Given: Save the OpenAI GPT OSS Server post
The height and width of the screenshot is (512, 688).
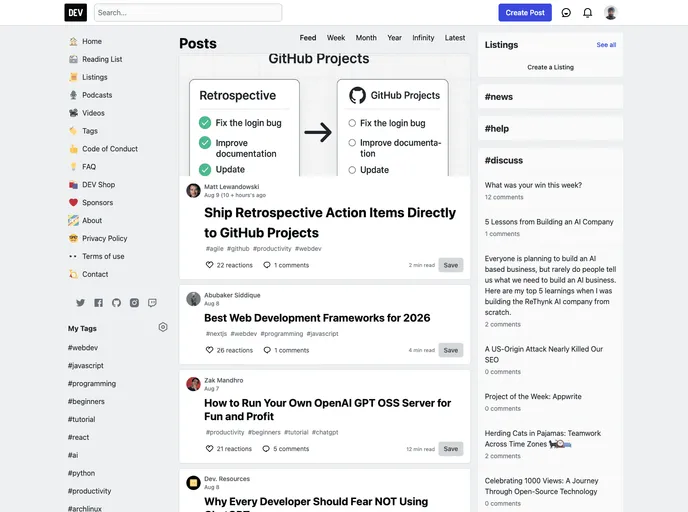Looking at the screenshot, I should [x=451, y=449].
